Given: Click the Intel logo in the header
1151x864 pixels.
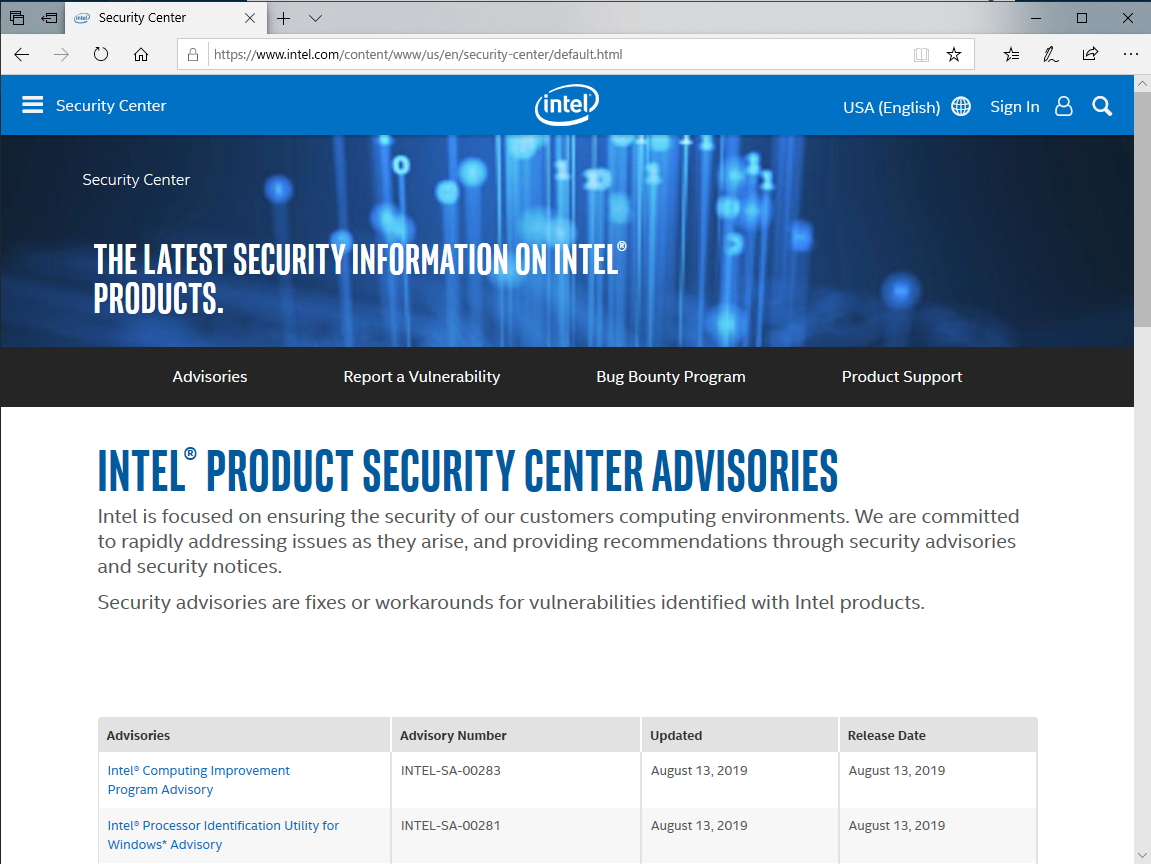Looking at the screenshot, I should point(566,105).
